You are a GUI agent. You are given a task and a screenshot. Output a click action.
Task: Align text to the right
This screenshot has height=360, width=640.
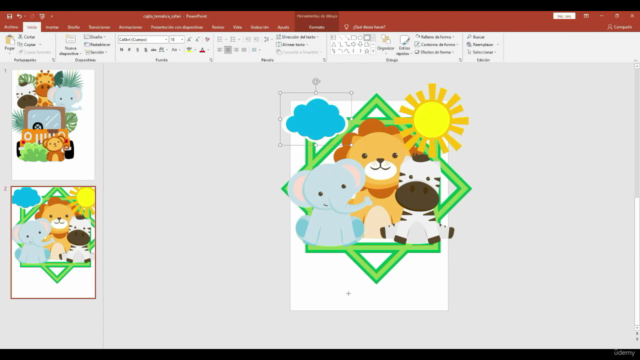coord(236,50)
